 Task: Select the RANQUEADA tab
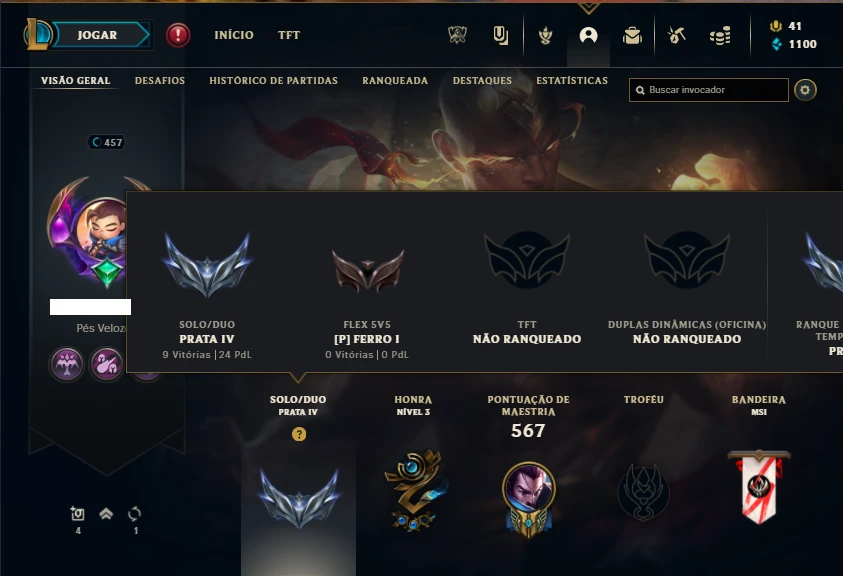tap(395, 81)
